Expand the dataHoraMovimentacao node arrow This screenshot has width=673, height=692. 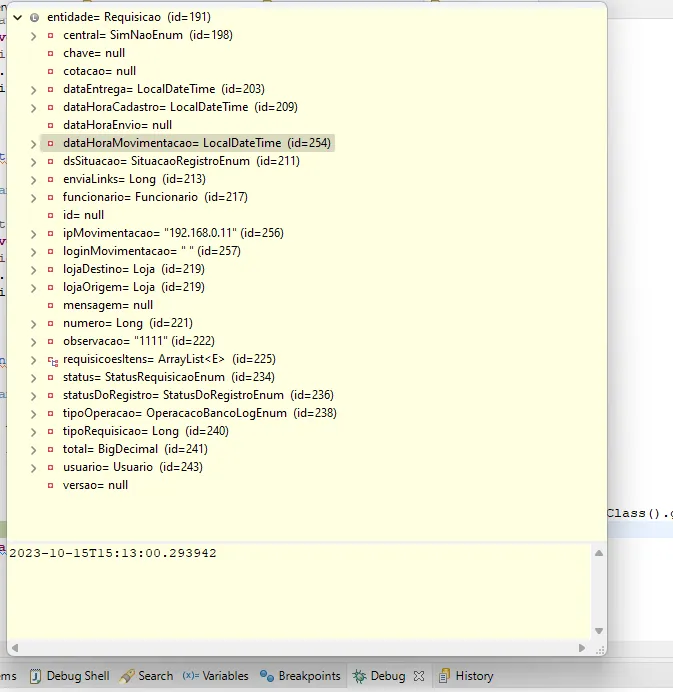(34, 144)
